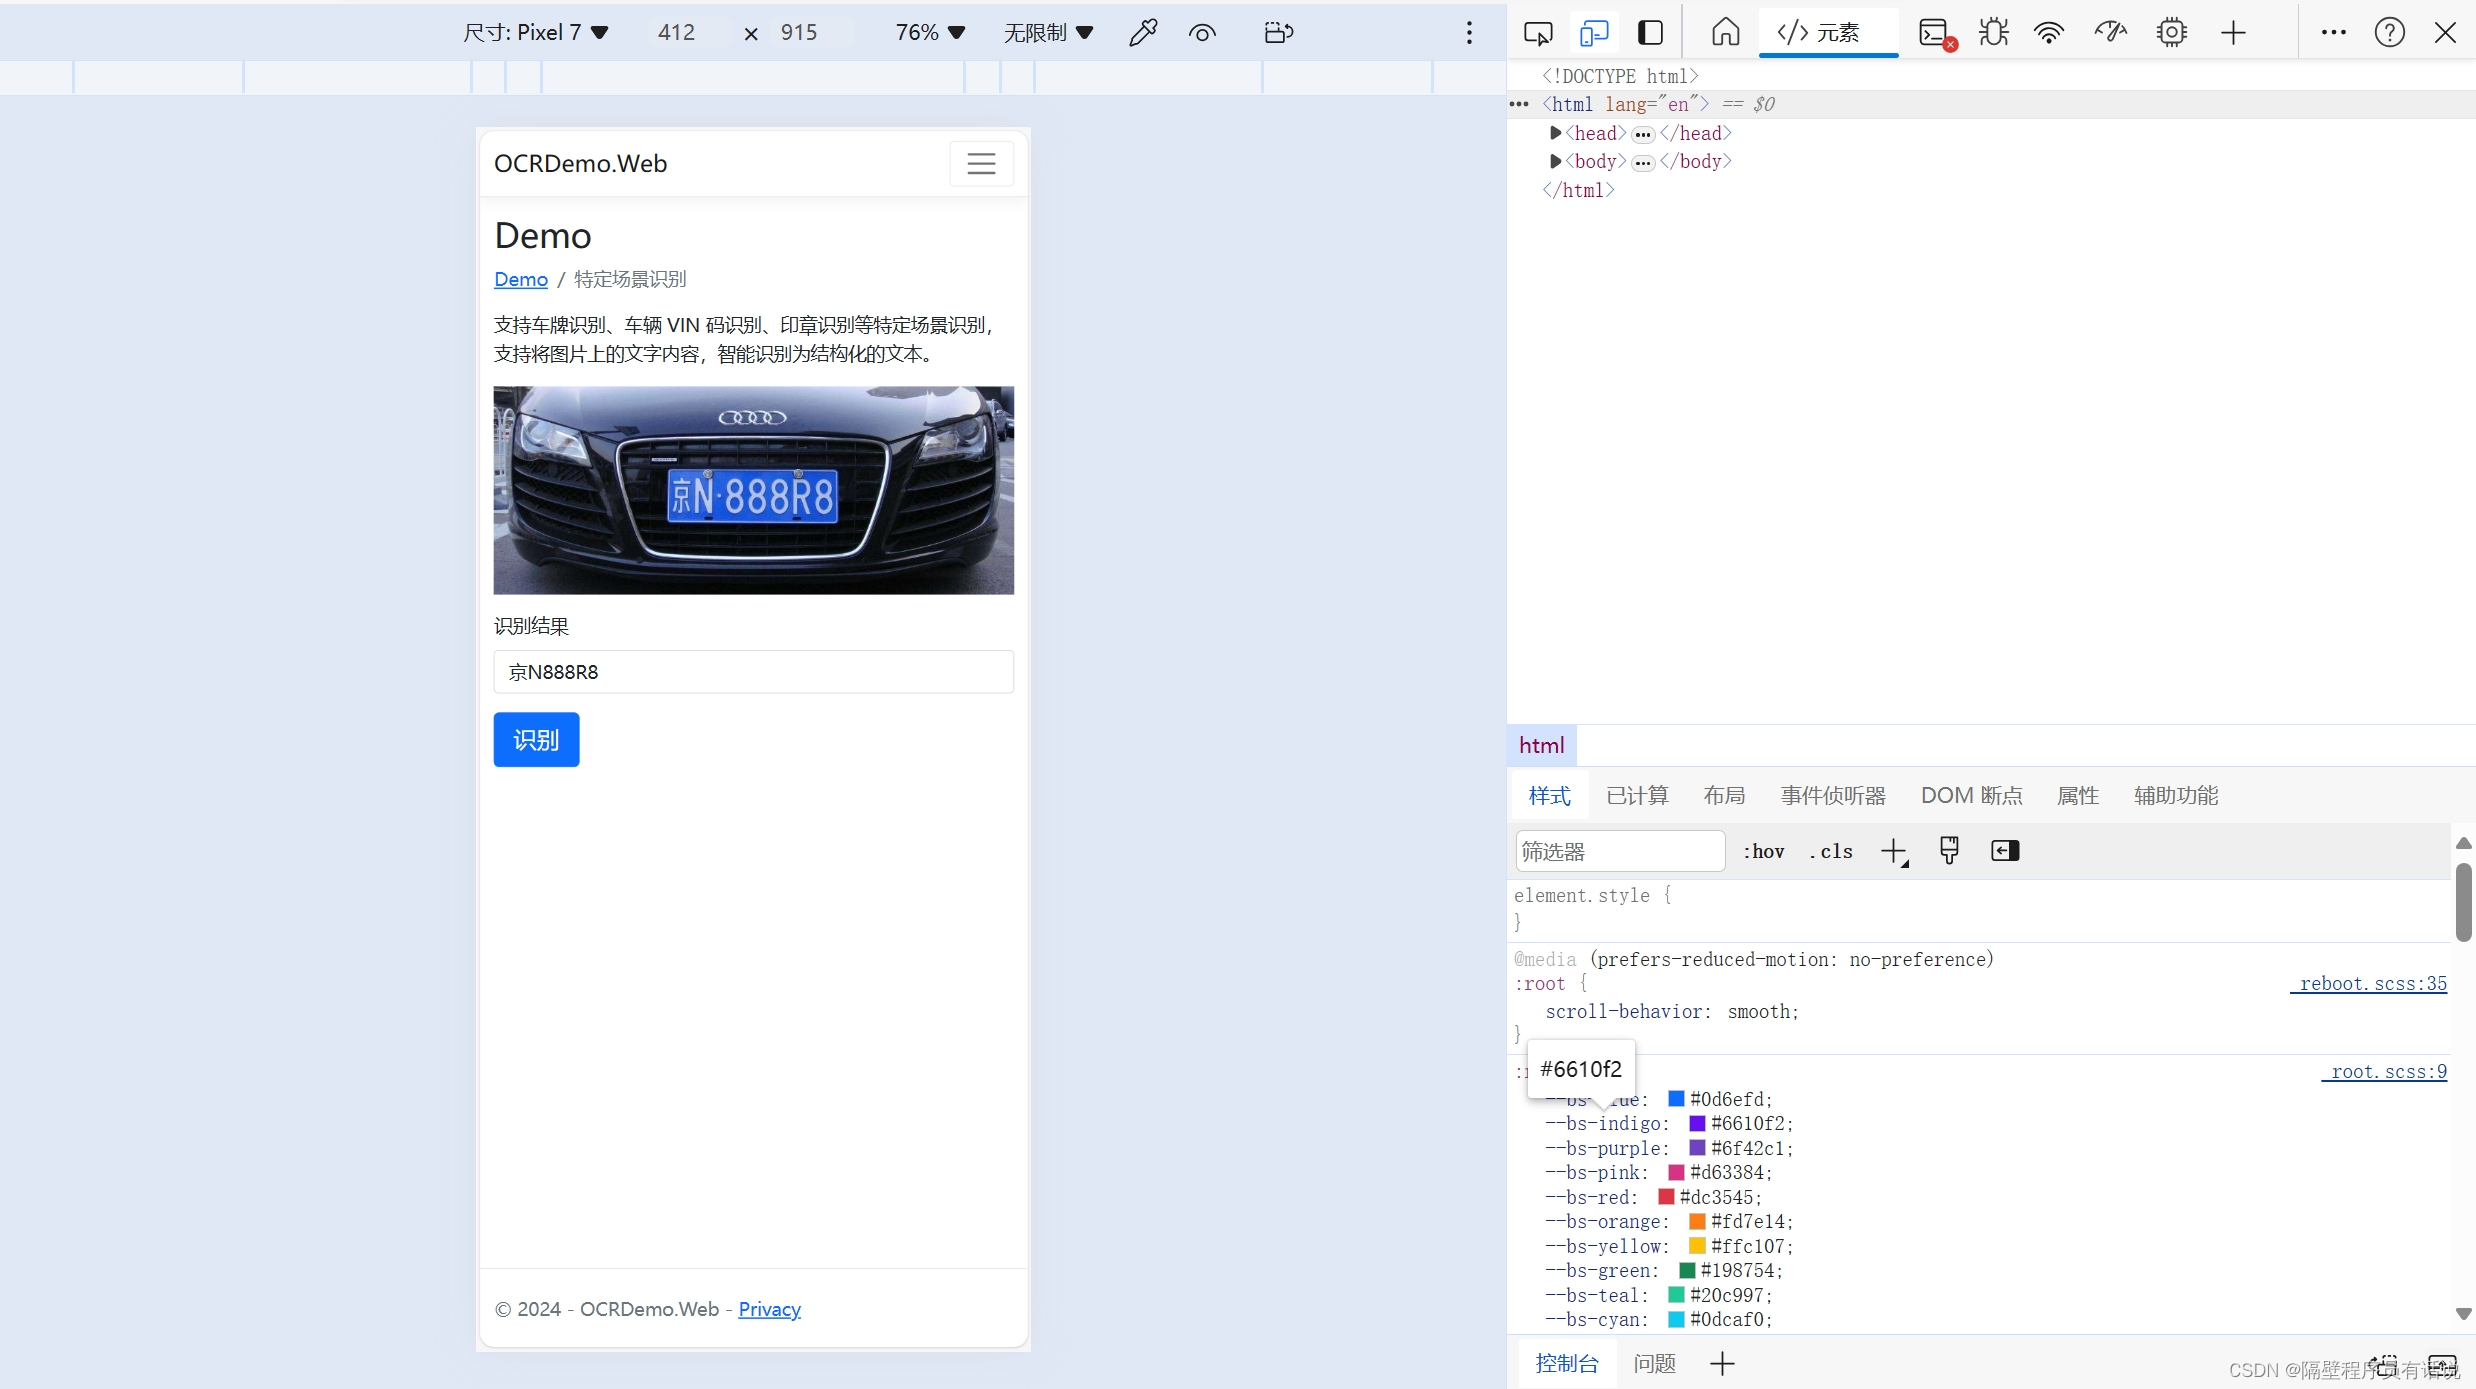This screenshot has width=2476, height=1389.
Task: Click the head ellipsis expand badge
Action: (1643, 134)
